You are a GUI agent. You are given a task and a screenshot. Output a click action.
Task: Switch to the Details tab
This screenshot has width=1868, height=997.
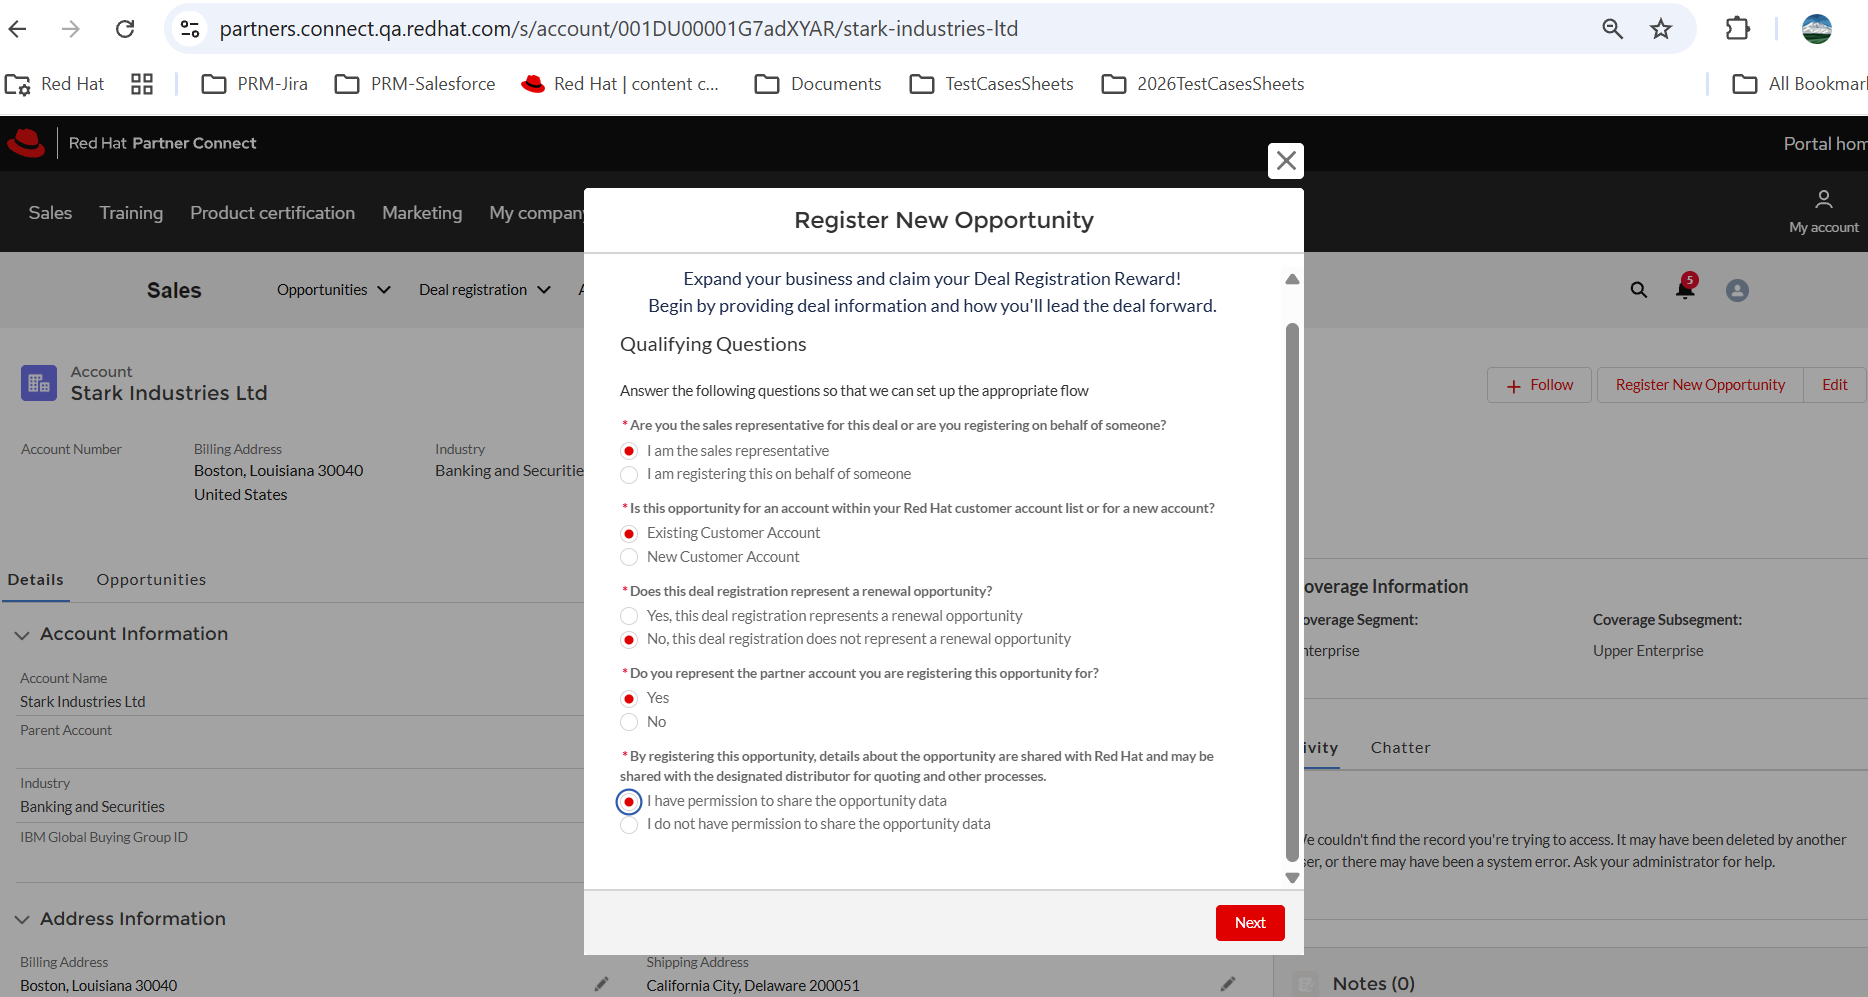[36, 580]
